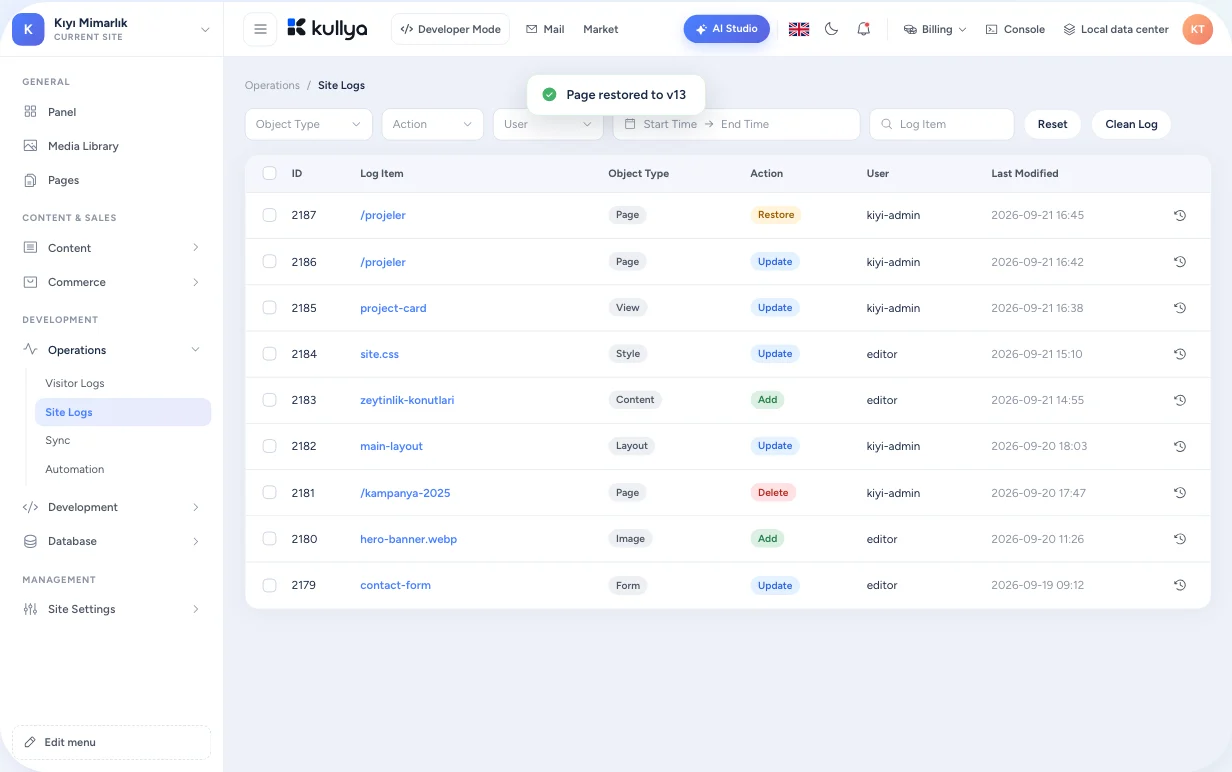
Task: Open Visitor Logs submenu item
Action: coord(123,383)
